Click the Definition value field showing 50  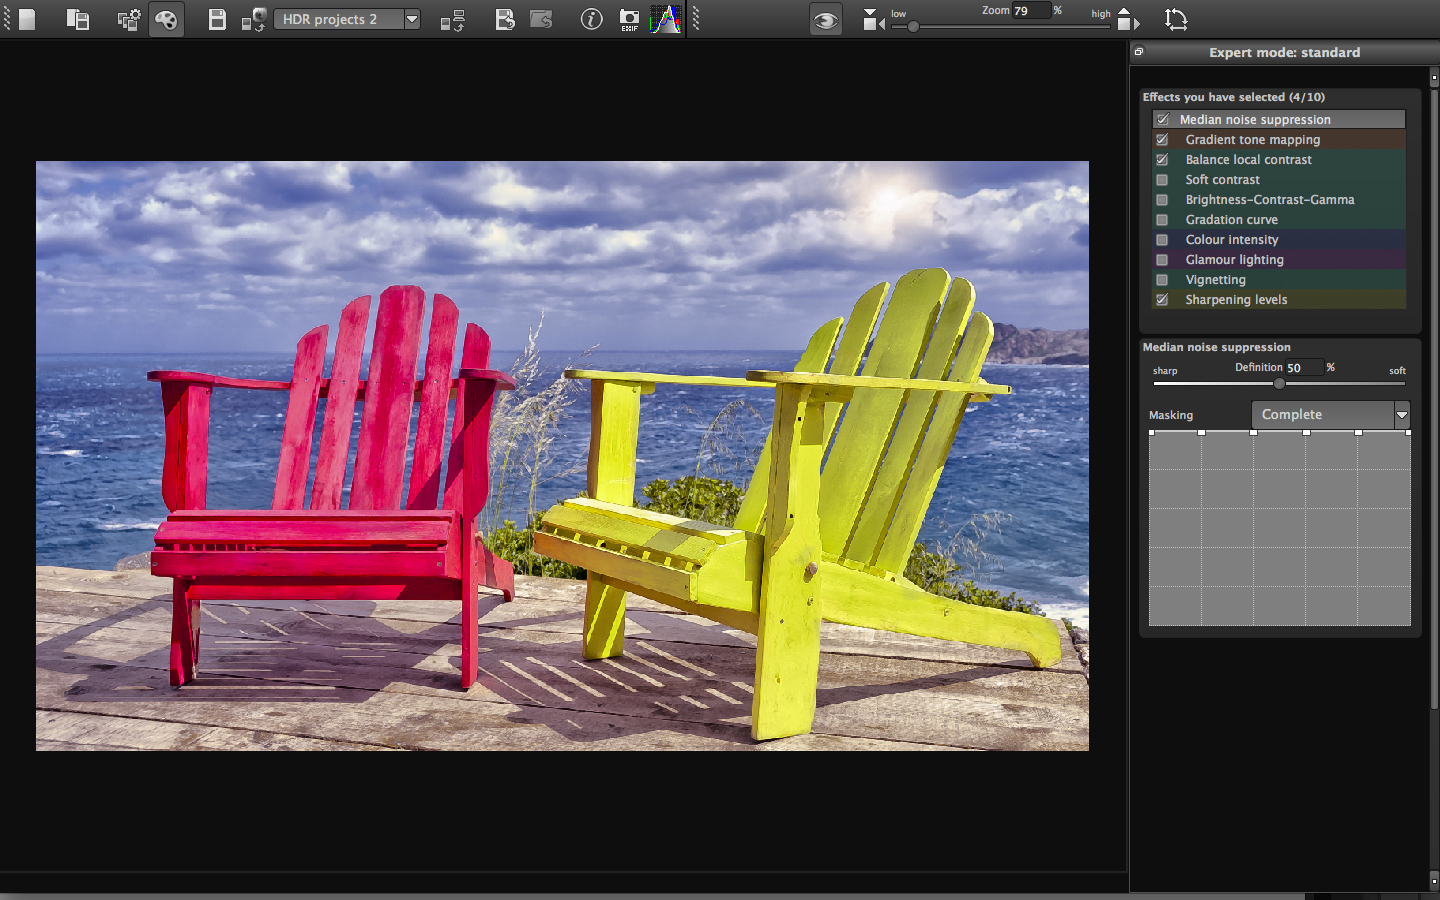[x=1303, y=368]
